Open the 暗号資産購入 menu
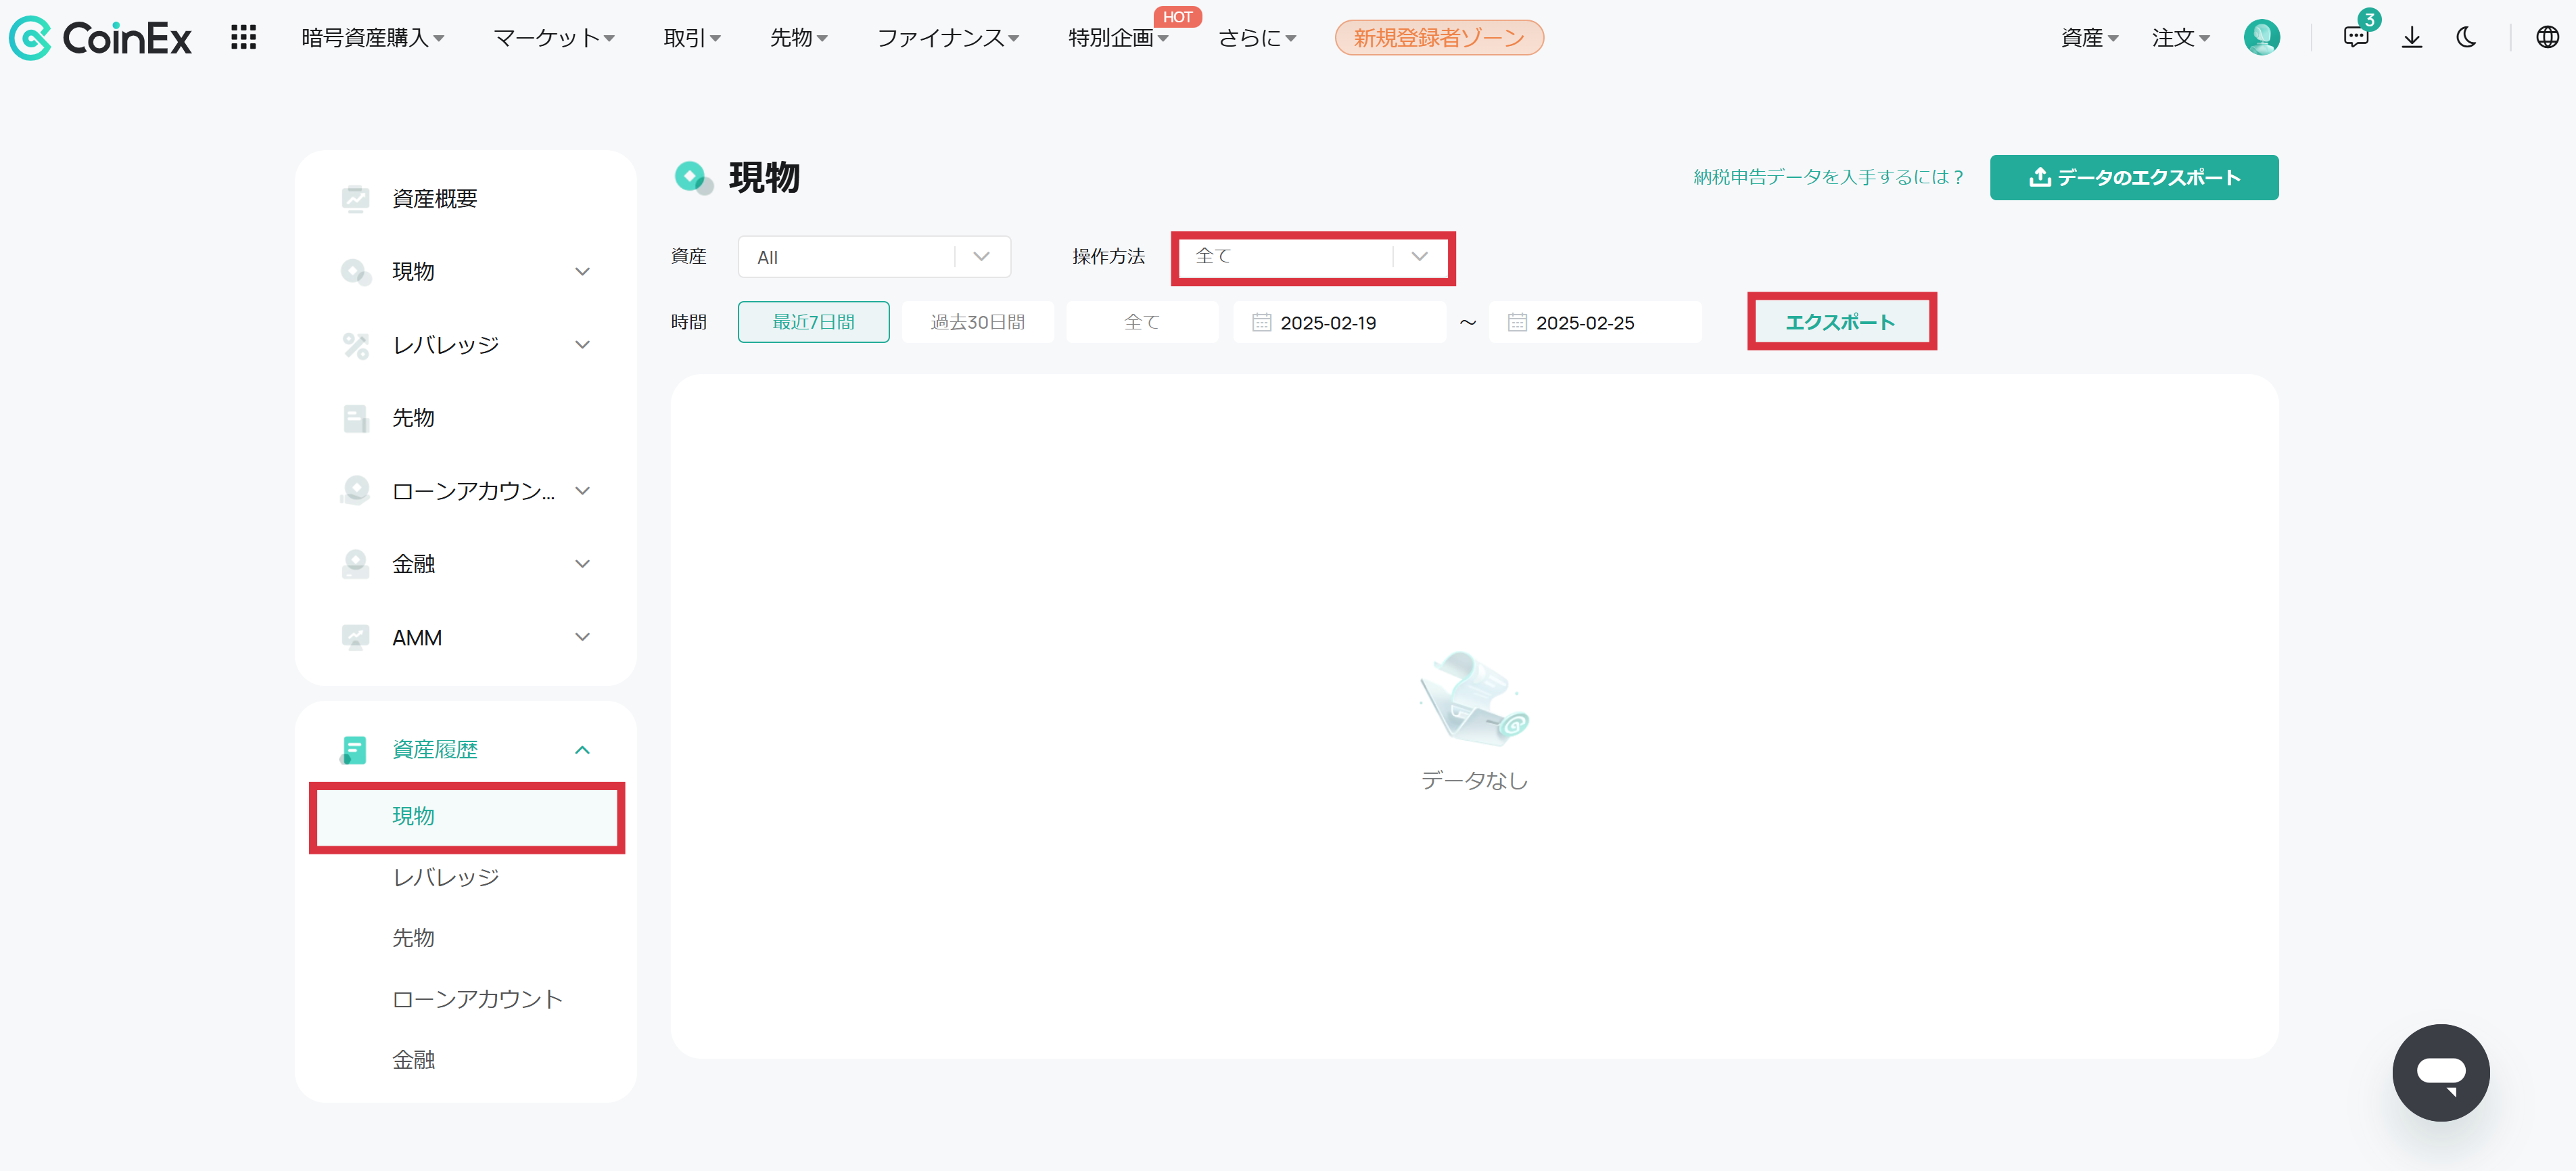 pyautogui.click(x=372, y=38)
